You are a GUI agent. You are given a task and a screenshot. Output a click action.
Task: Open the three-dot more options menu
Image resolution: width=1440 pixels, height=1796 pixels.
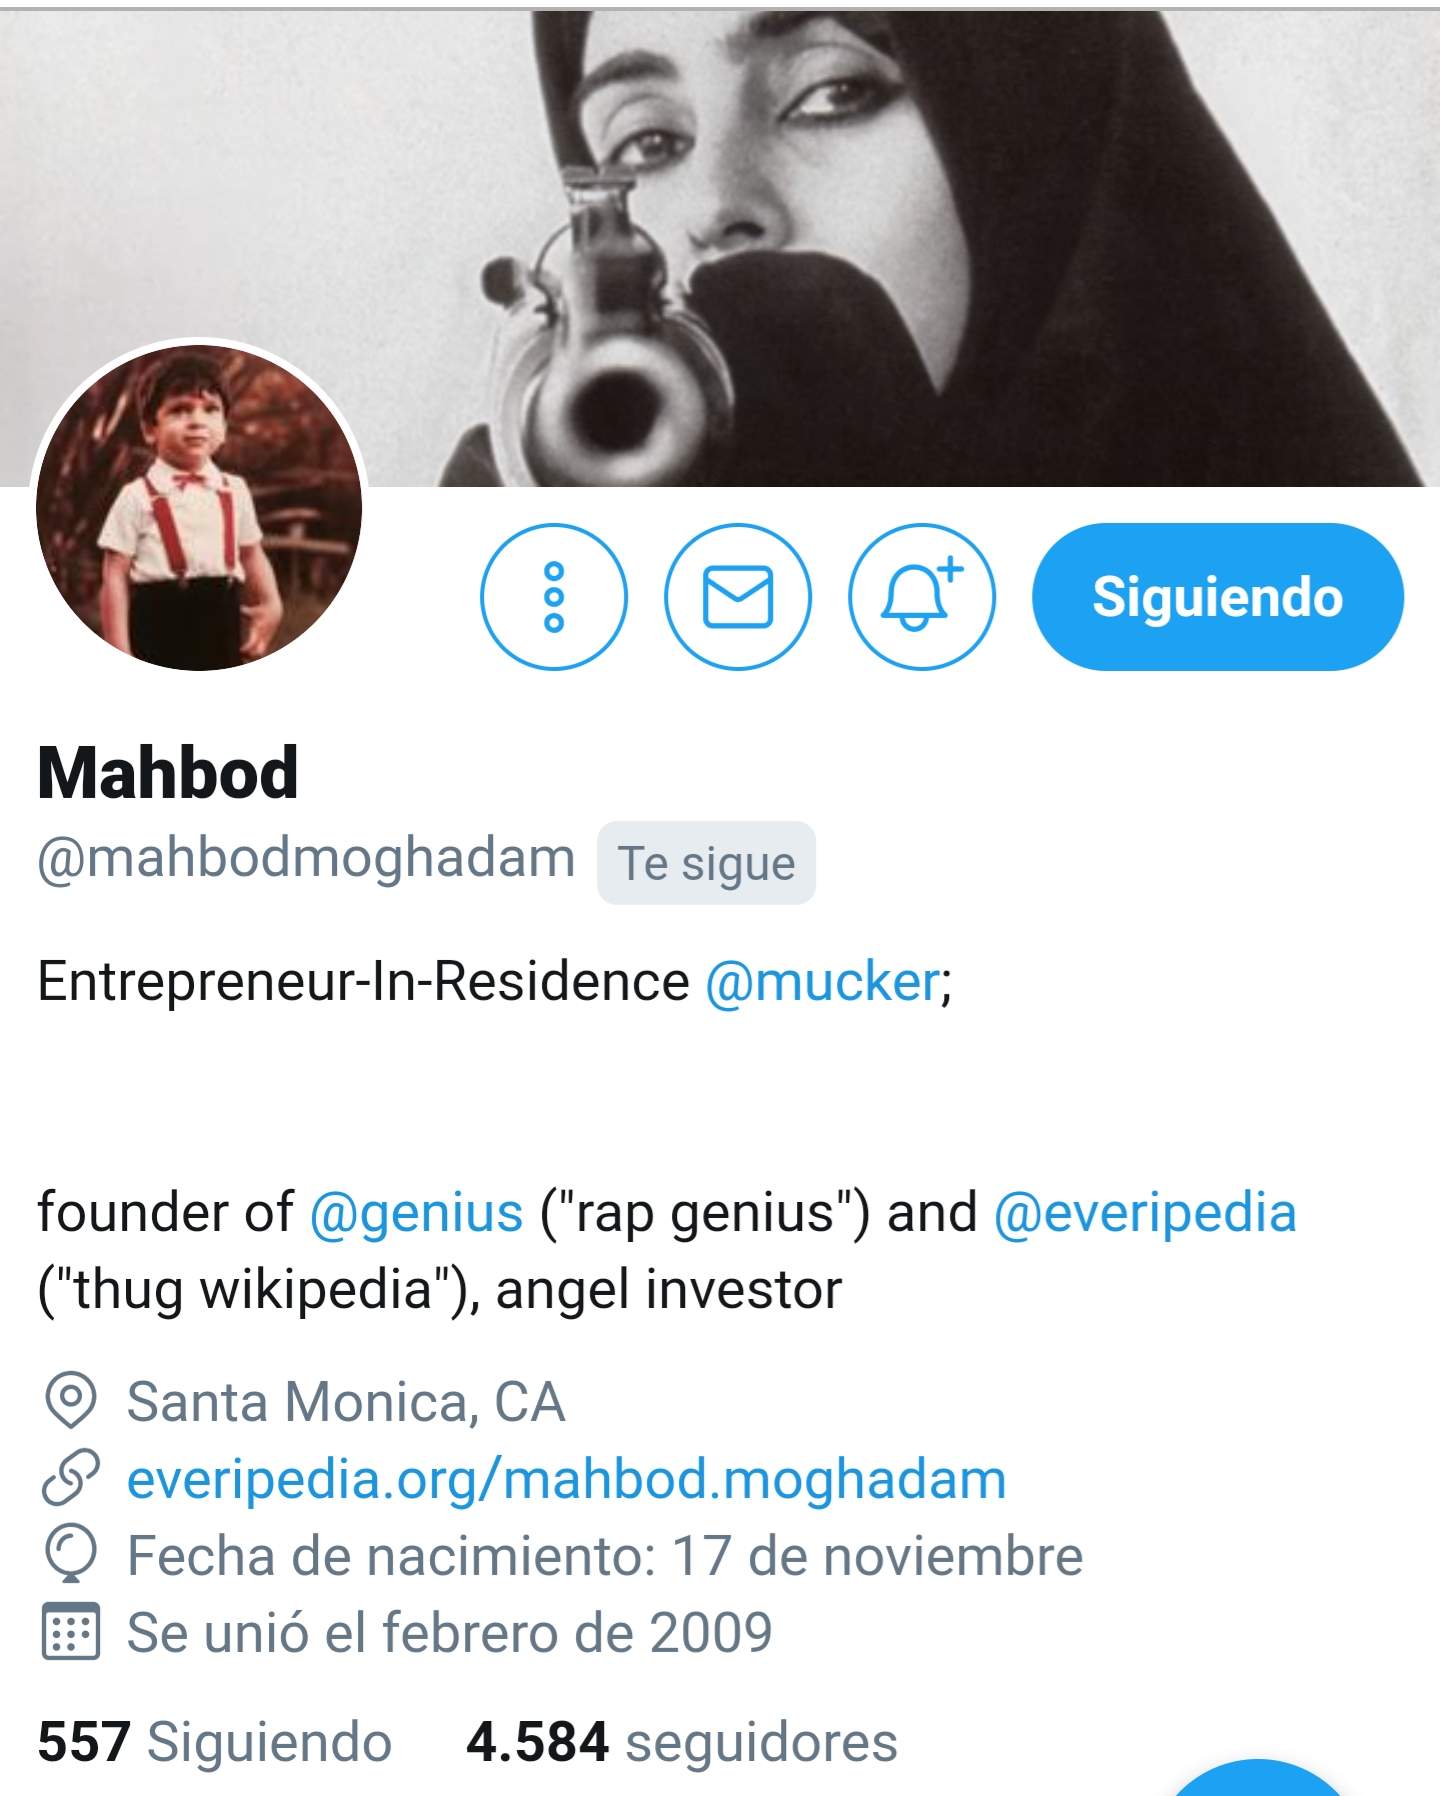point(554,597)
